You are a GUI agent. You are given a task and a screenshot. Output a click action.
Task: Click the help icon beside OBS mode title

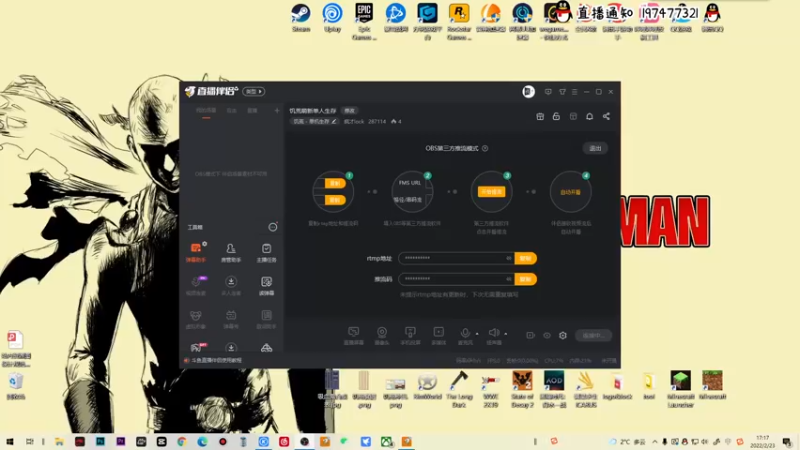pos(485,148)
